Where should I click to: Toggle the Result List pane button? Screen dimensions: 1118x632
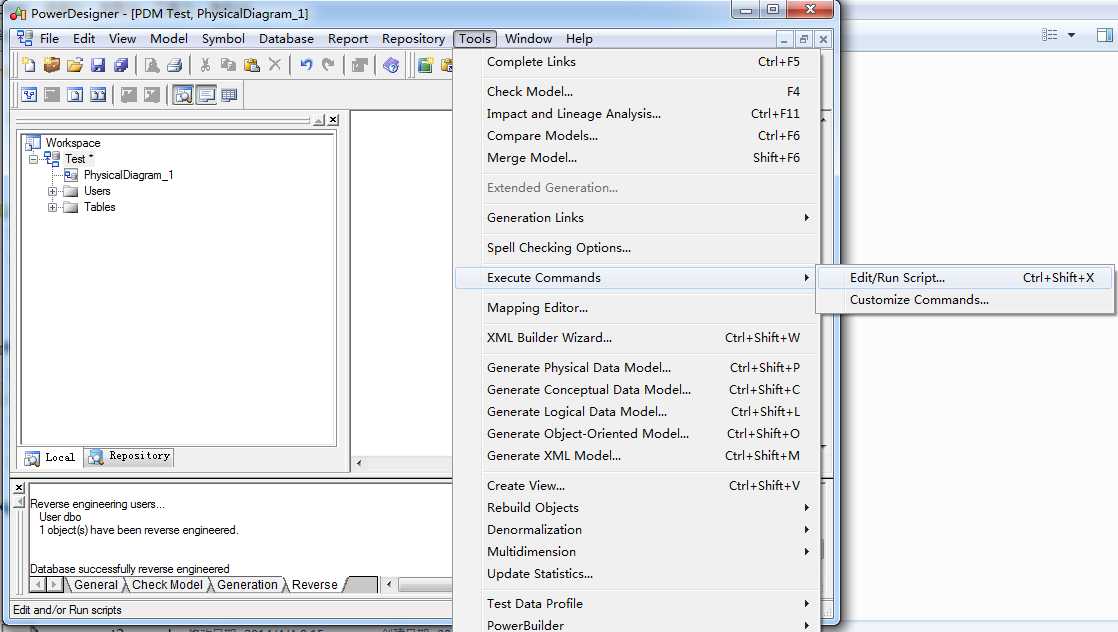[x=229, y=95]
